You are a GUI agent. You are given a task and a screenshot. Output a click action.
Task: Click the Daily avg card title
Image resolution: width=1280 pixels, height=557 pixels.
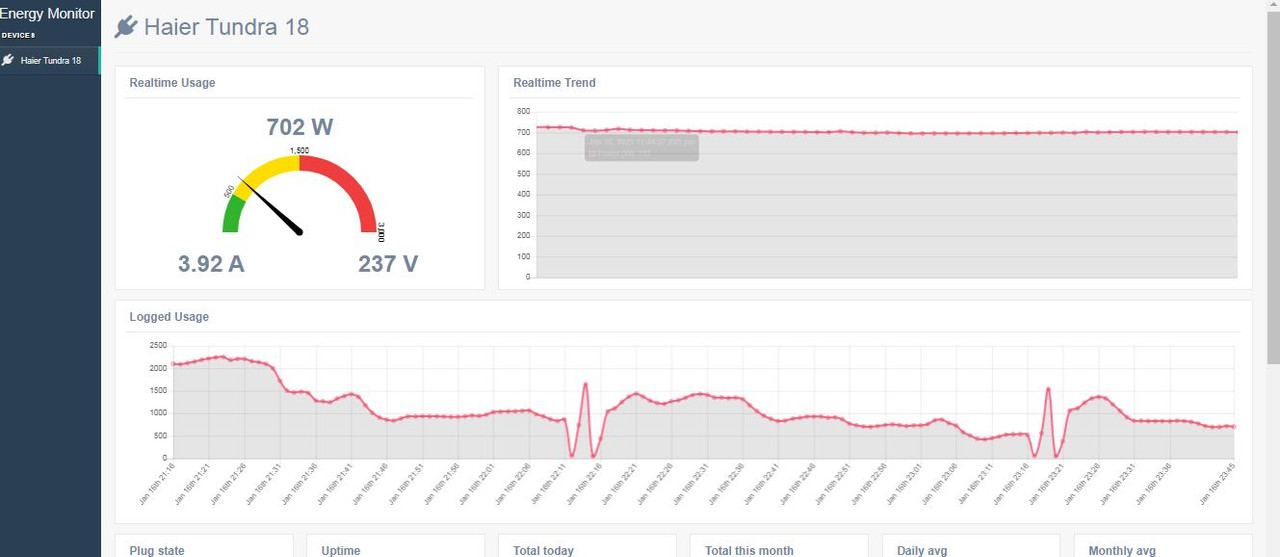click(922, 550)
